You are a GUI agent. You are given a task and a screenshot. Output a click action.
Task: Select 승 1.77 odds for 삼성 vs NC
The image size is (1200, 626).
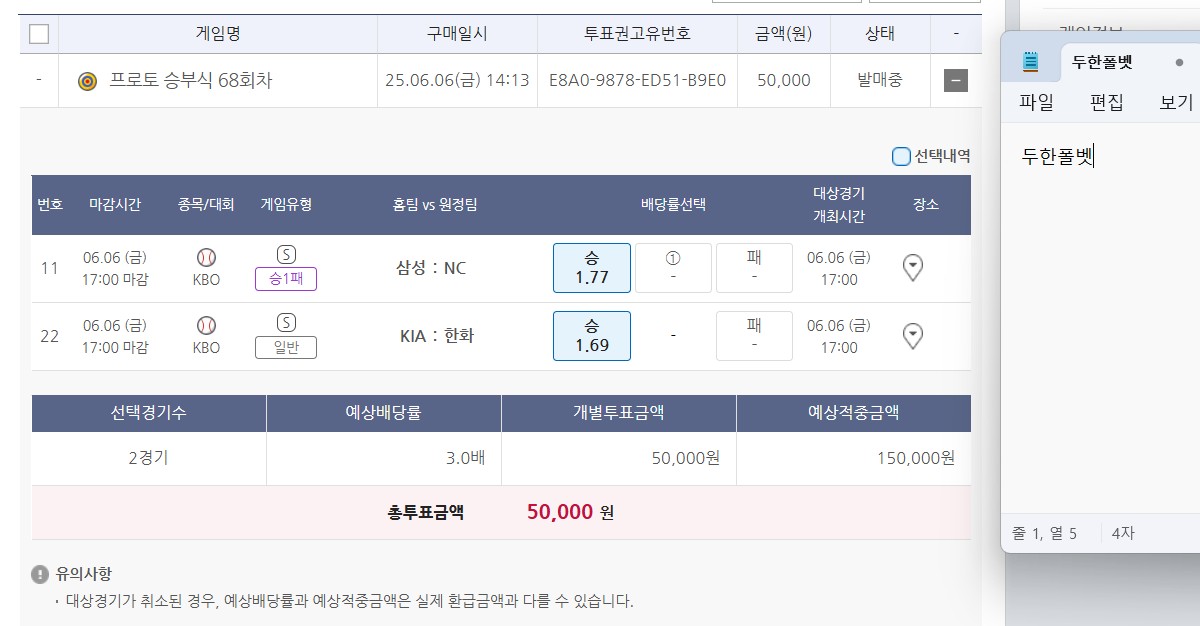point(592,268)
